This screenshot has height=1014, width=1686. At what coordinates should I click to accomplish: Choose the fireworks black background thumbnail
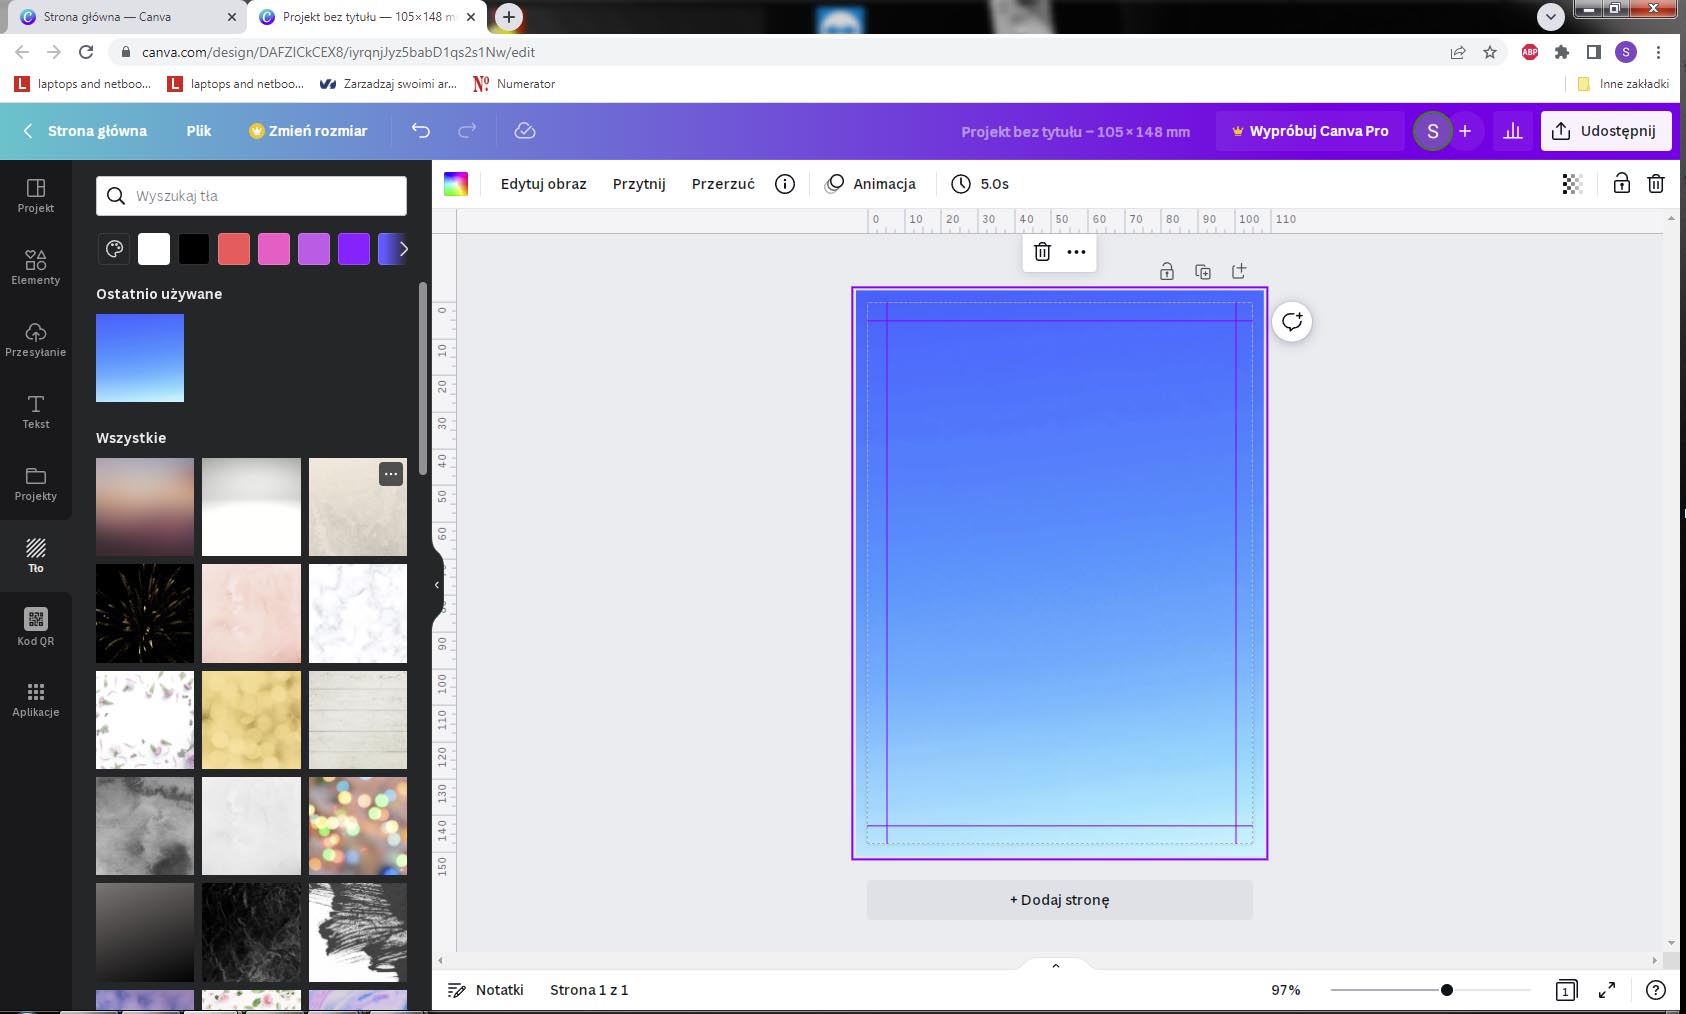[x=145, y=613]
